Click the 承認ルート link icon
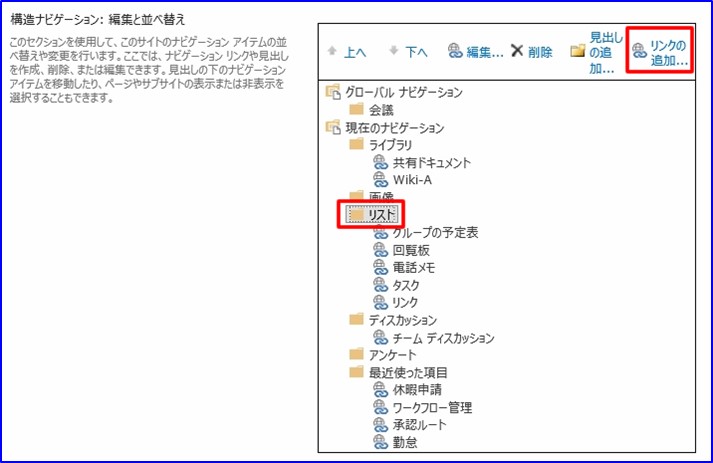The width and height of the screenshot is (713, 463). click(x=381, y=425)
